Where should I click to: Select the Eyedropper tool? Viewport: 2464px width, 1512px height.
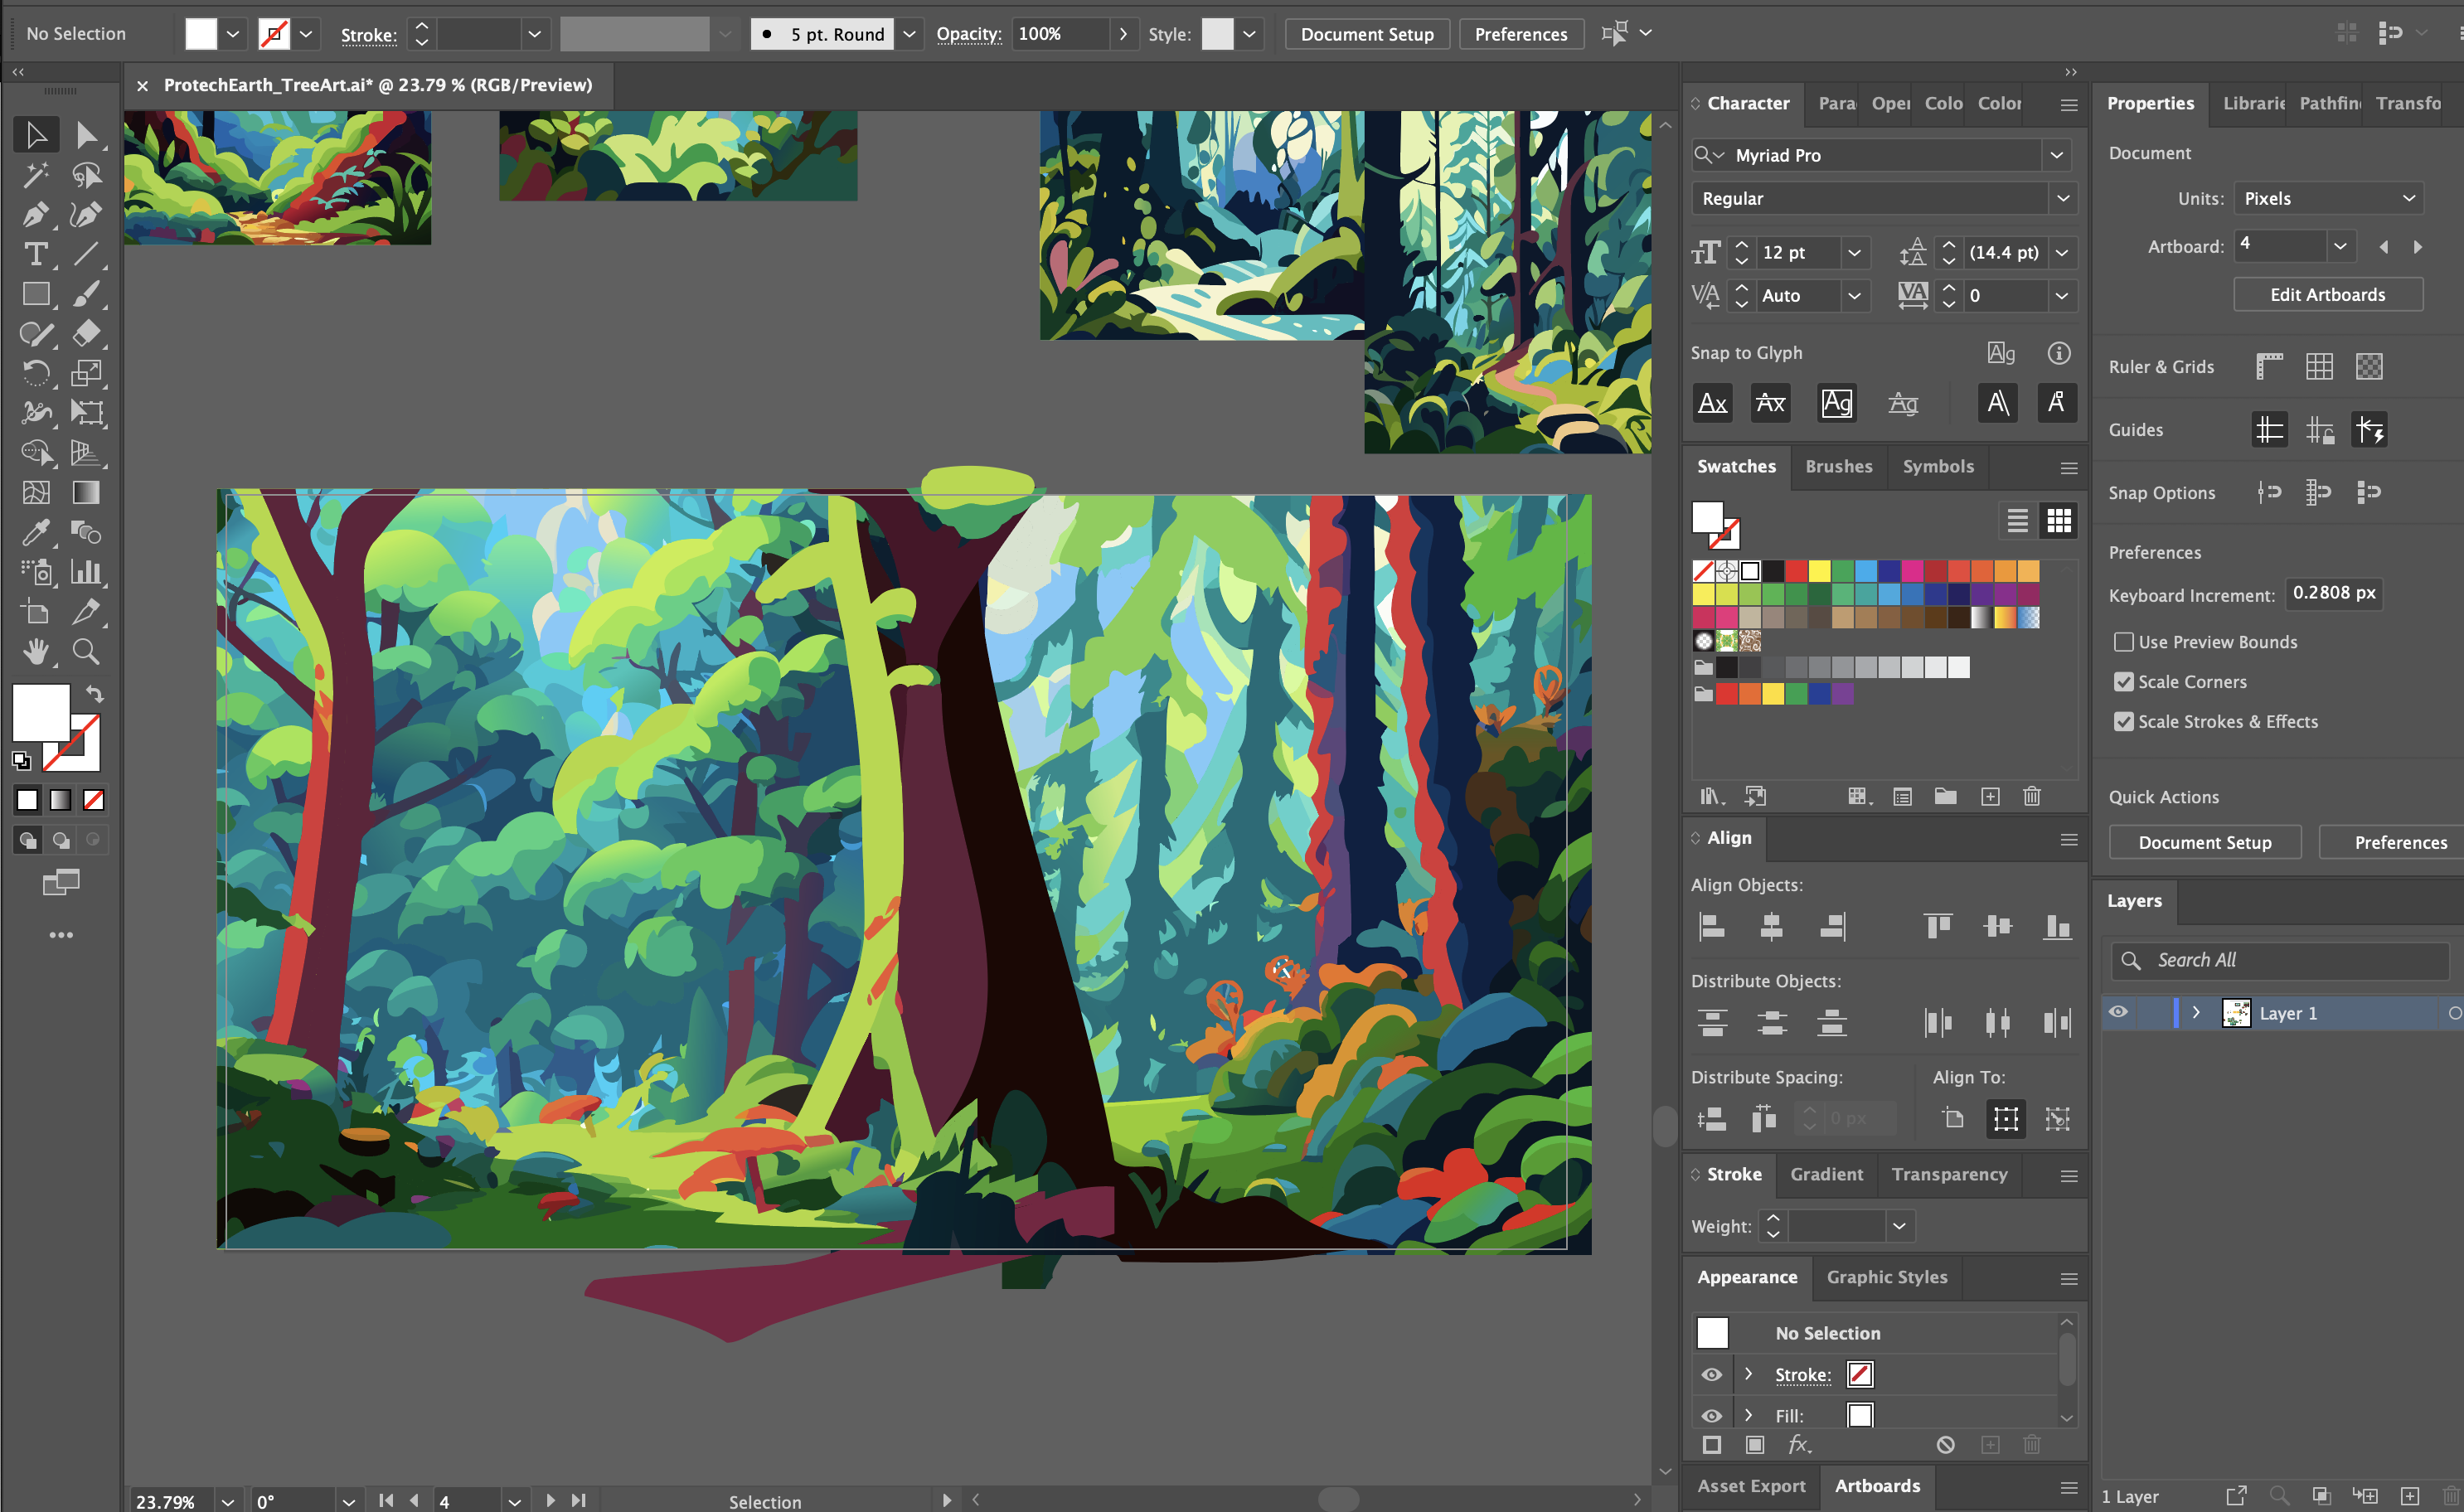(35, 533)
